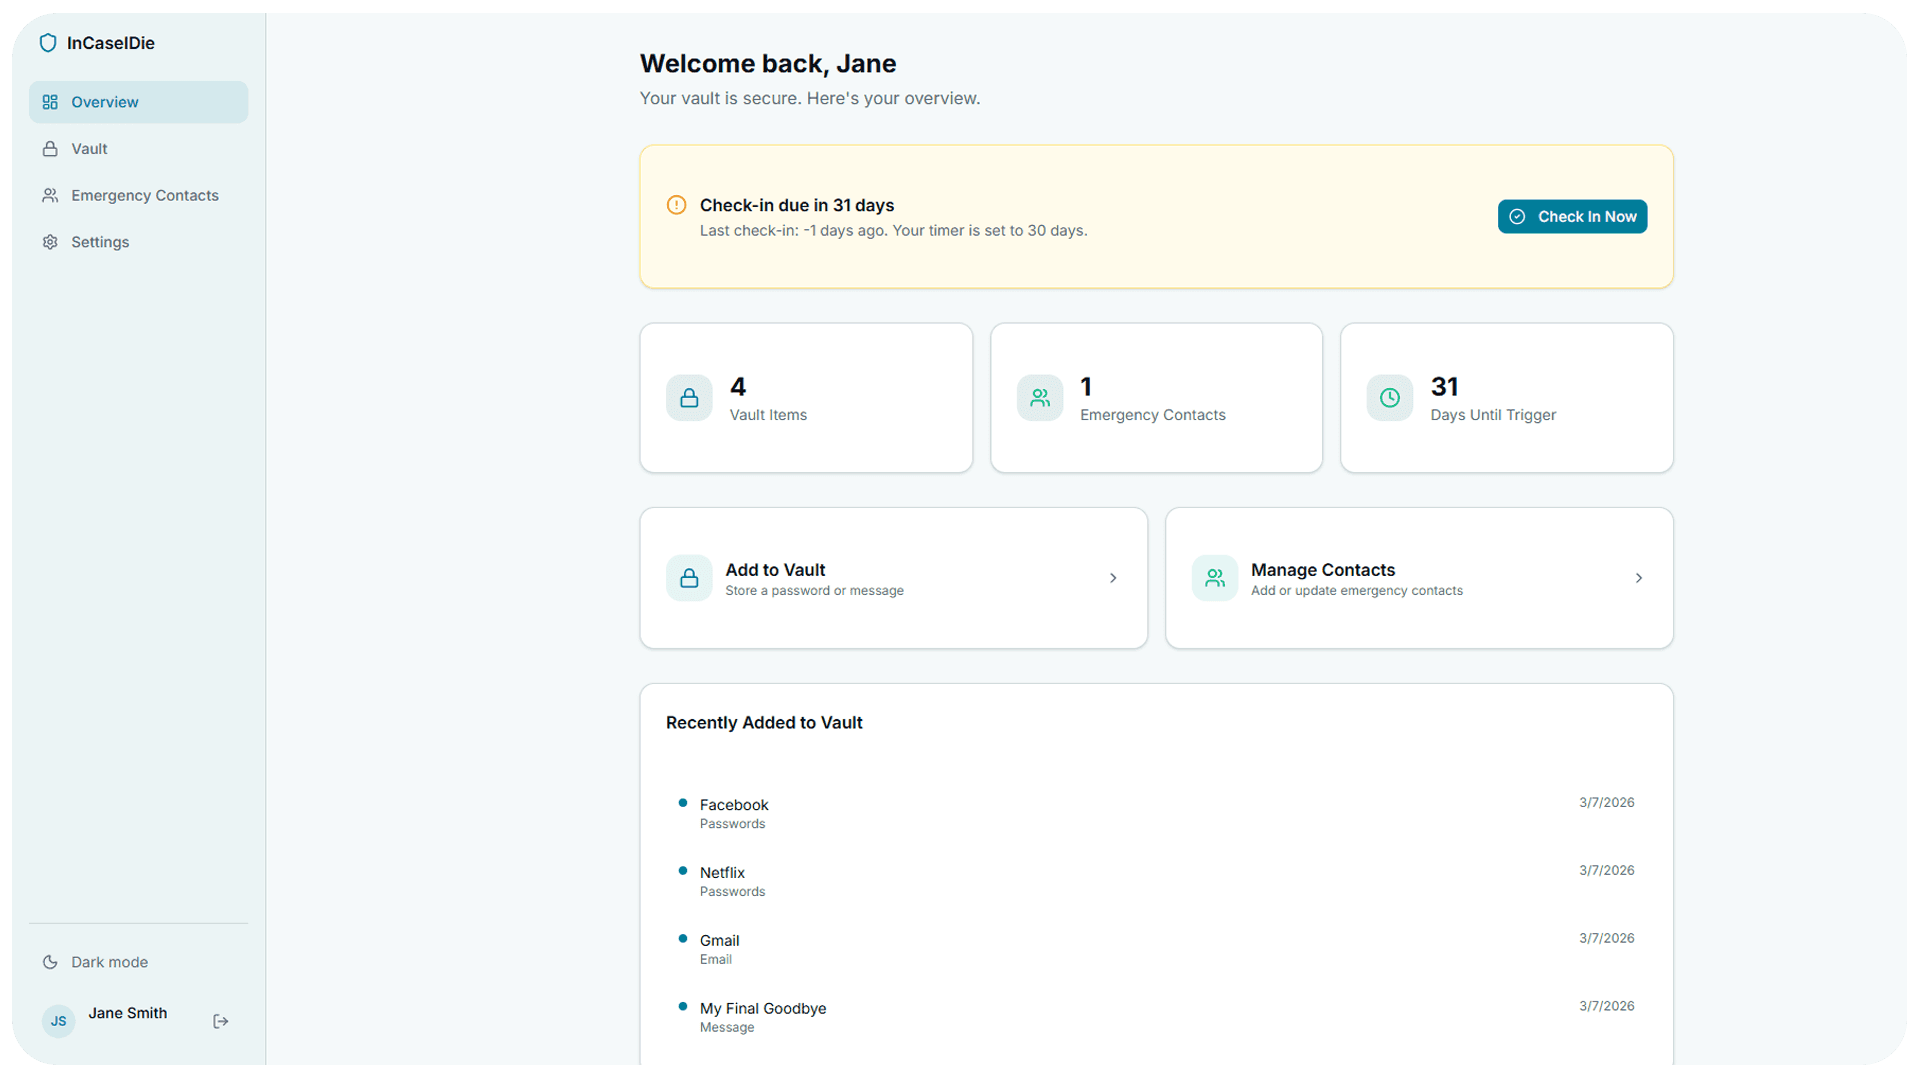
Task: Click 'Add or update emergency contacts' subtitle
Action: coord(1357,591)
